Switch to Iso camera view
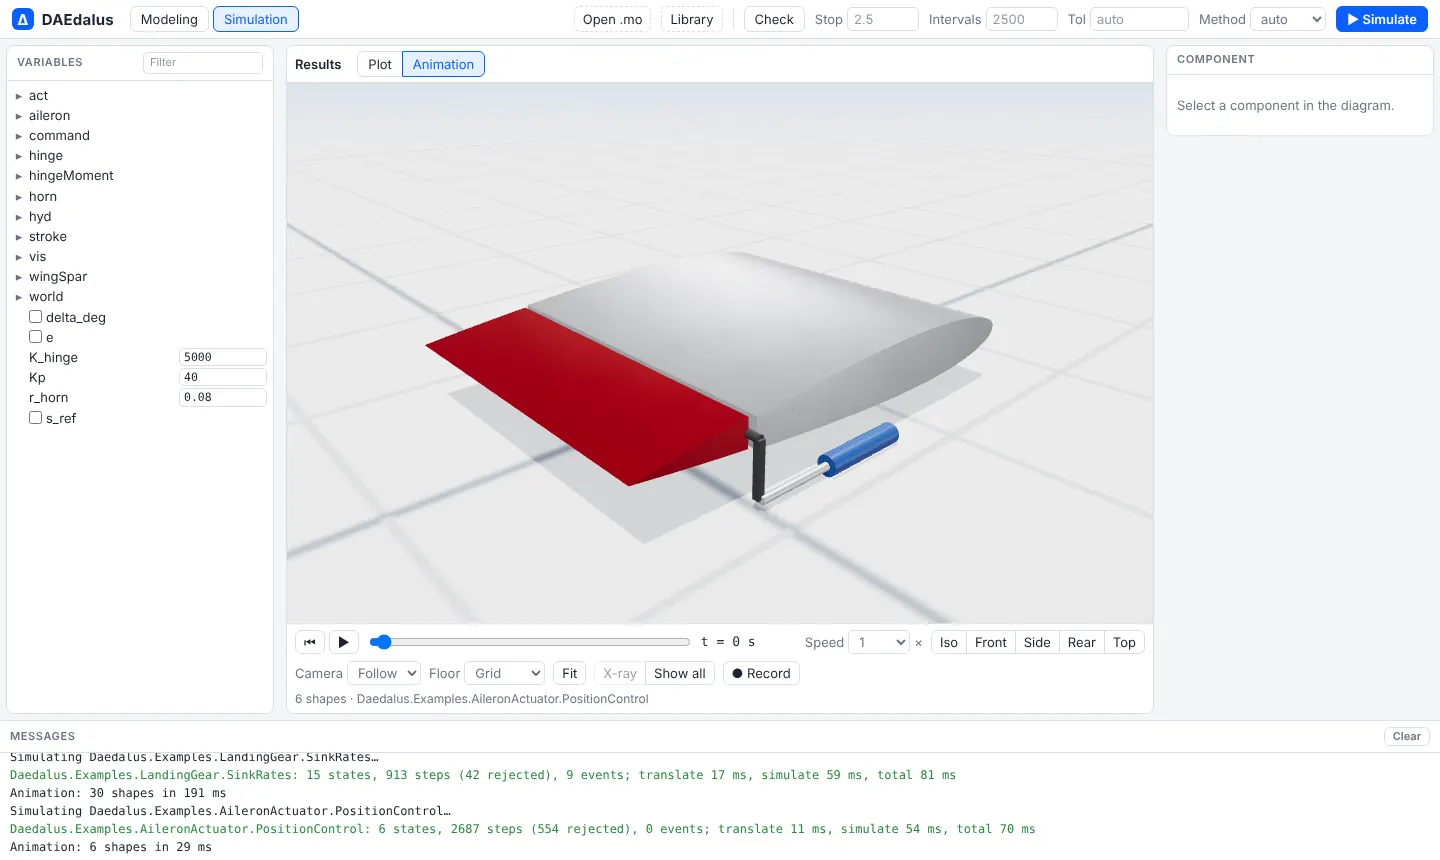 pos(949,642)
